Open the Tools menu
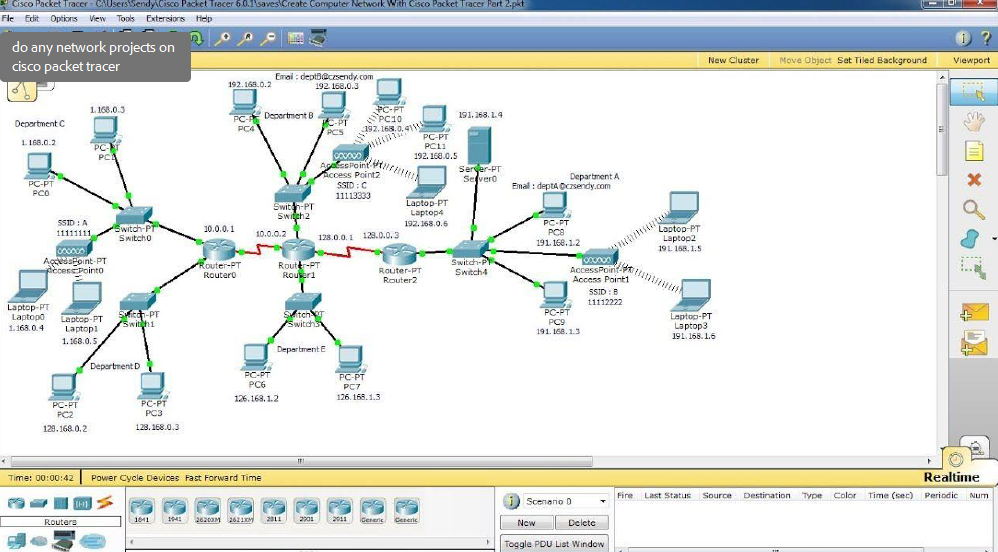Image resolution: width=998 pixels, height=552 pixels. (125, 18)
